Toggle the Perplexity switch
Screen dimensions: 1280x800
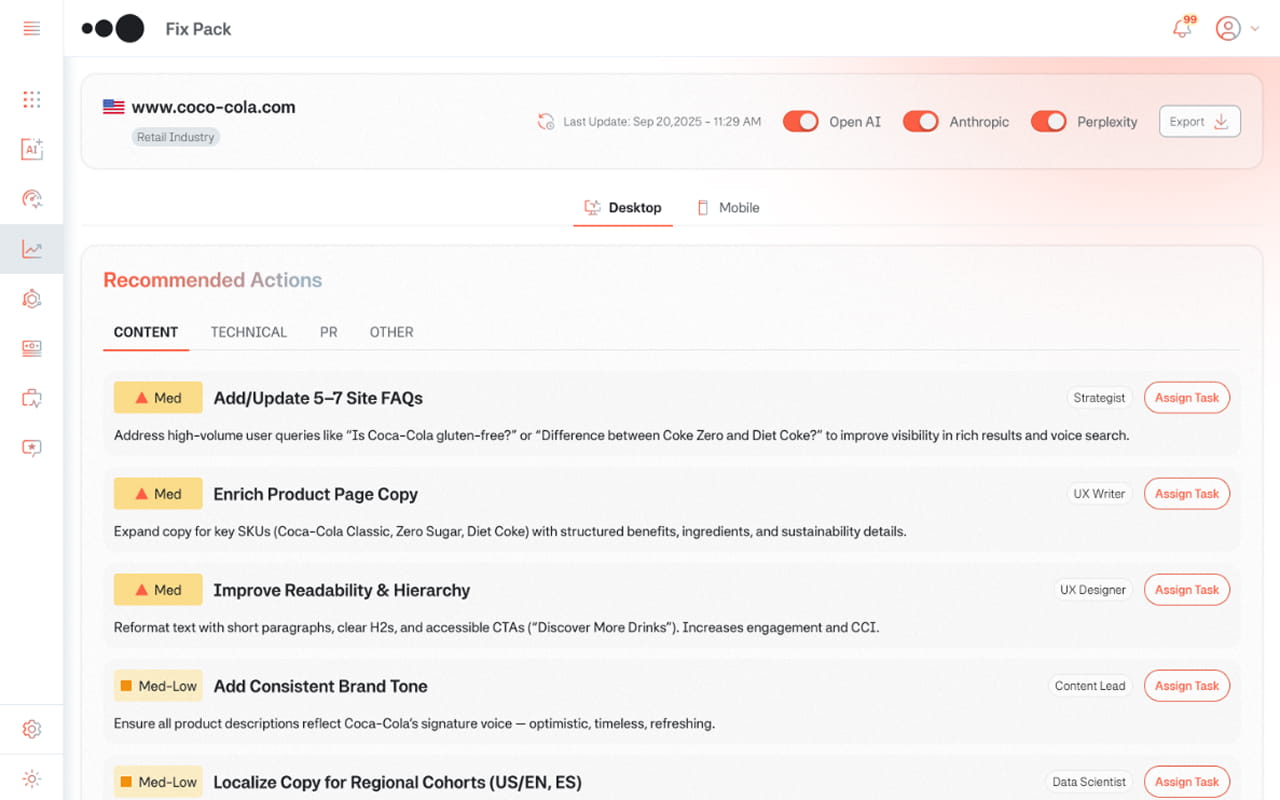pos(1049,122)
